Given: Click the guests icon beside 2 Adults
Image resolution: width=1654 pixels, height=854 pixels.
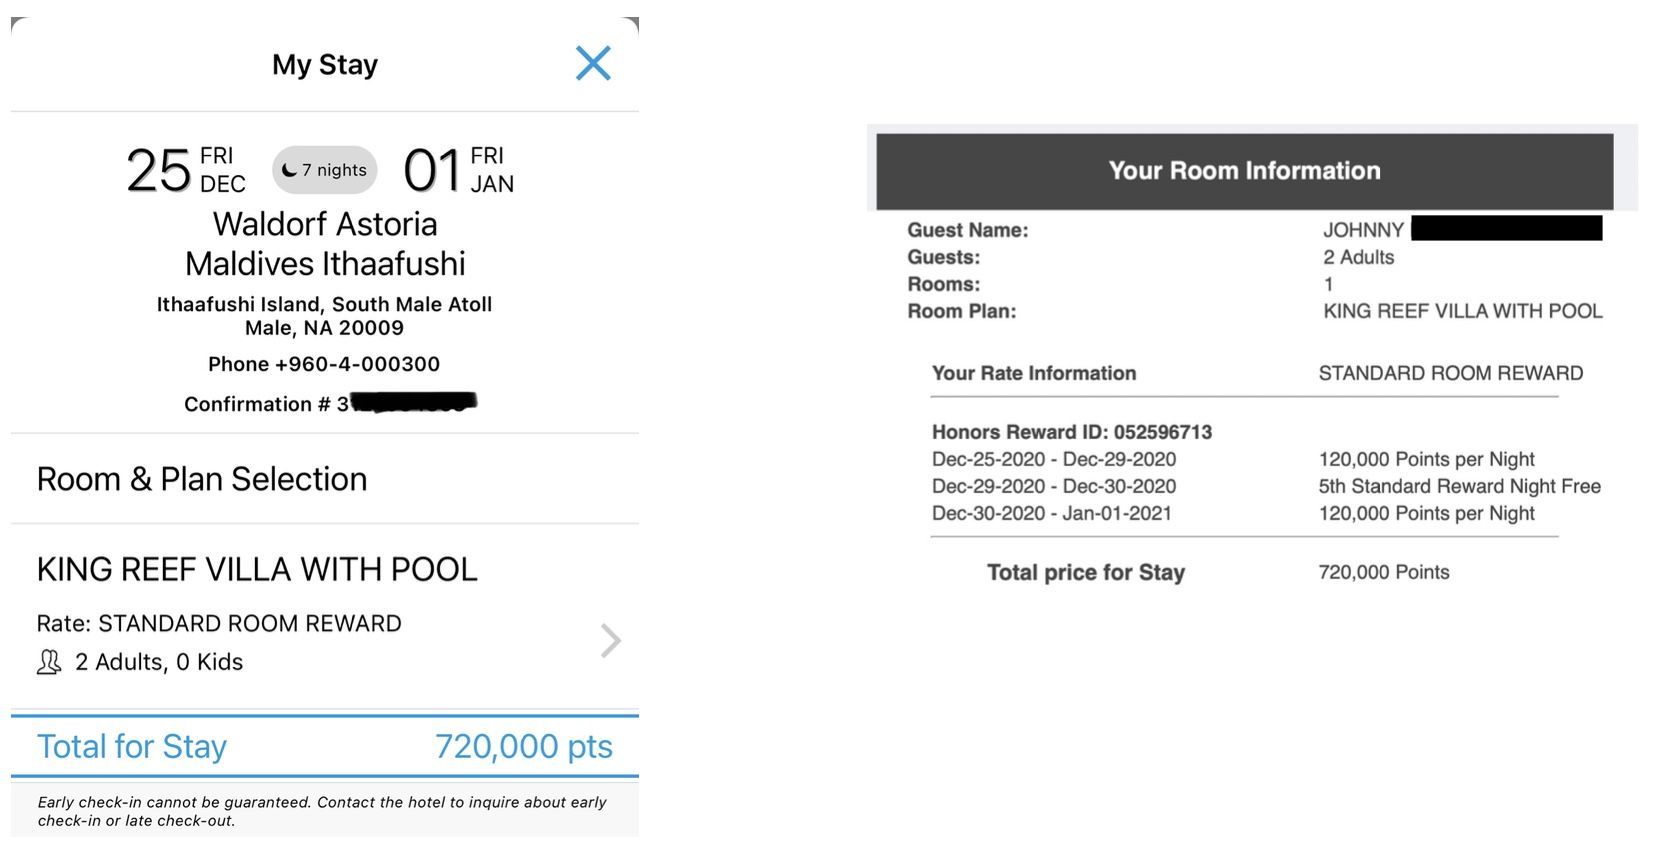Looking at the screenshot, I should [x=49, y=662].
